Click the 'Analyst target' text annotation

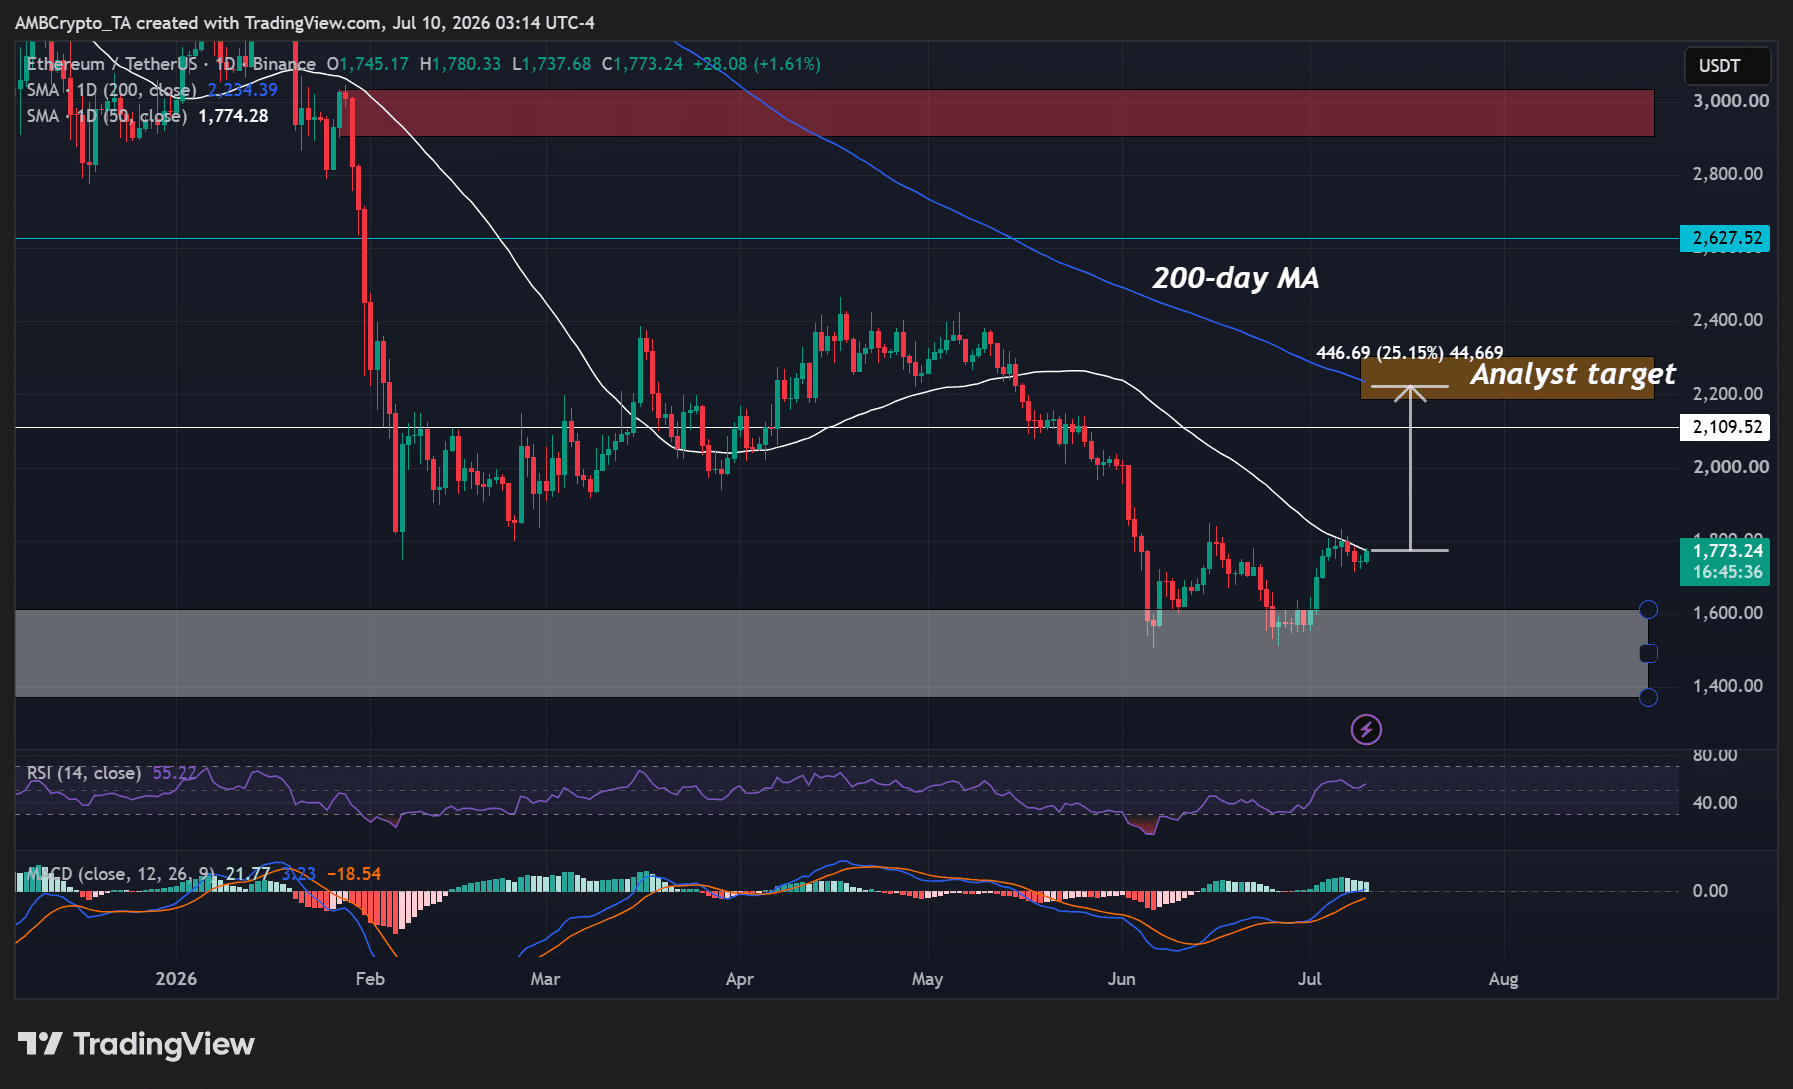[1573, 374]
